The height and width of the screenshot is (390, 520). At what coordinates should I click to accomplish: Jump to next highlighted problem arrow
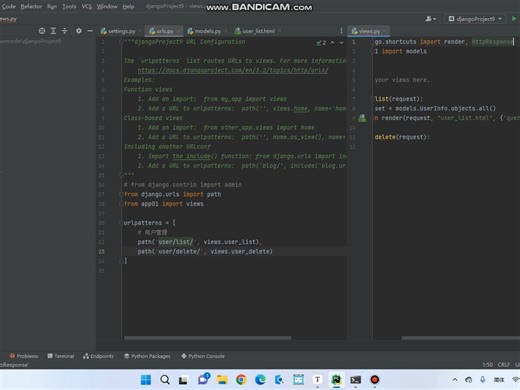point(341,43)
